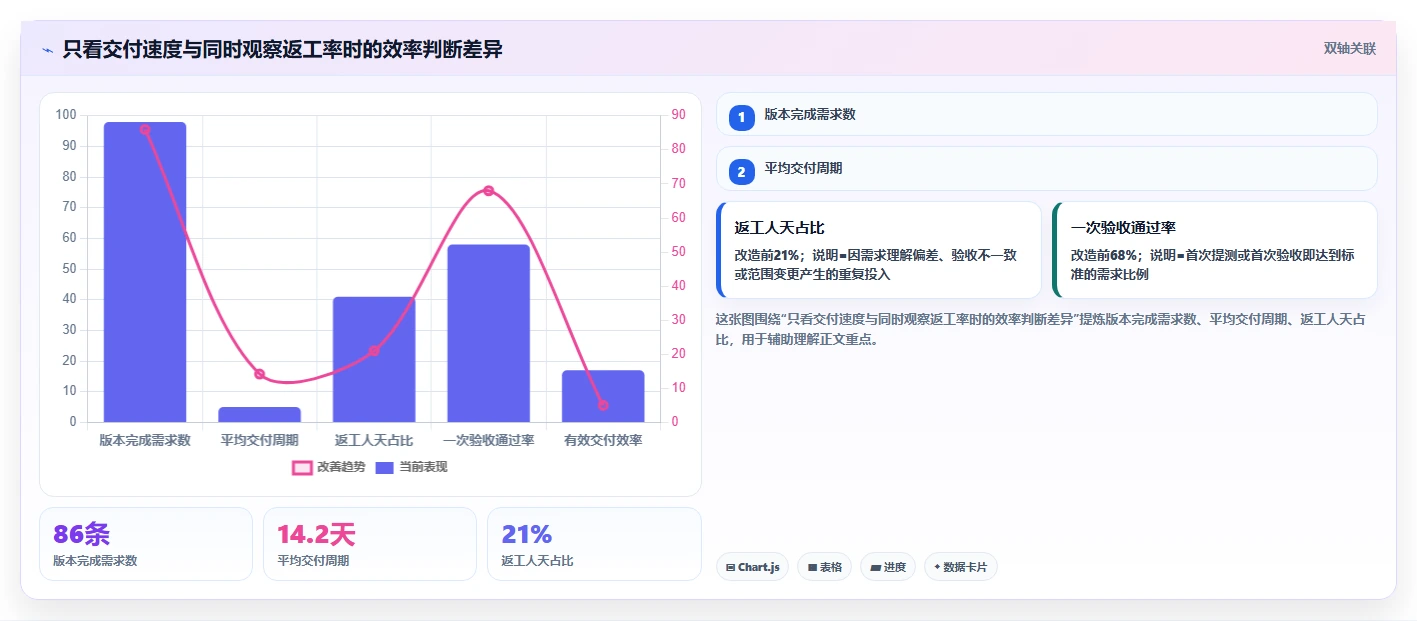Click the 进度 tag
The height and width of the screenshot is (621, 1417).
888,567
